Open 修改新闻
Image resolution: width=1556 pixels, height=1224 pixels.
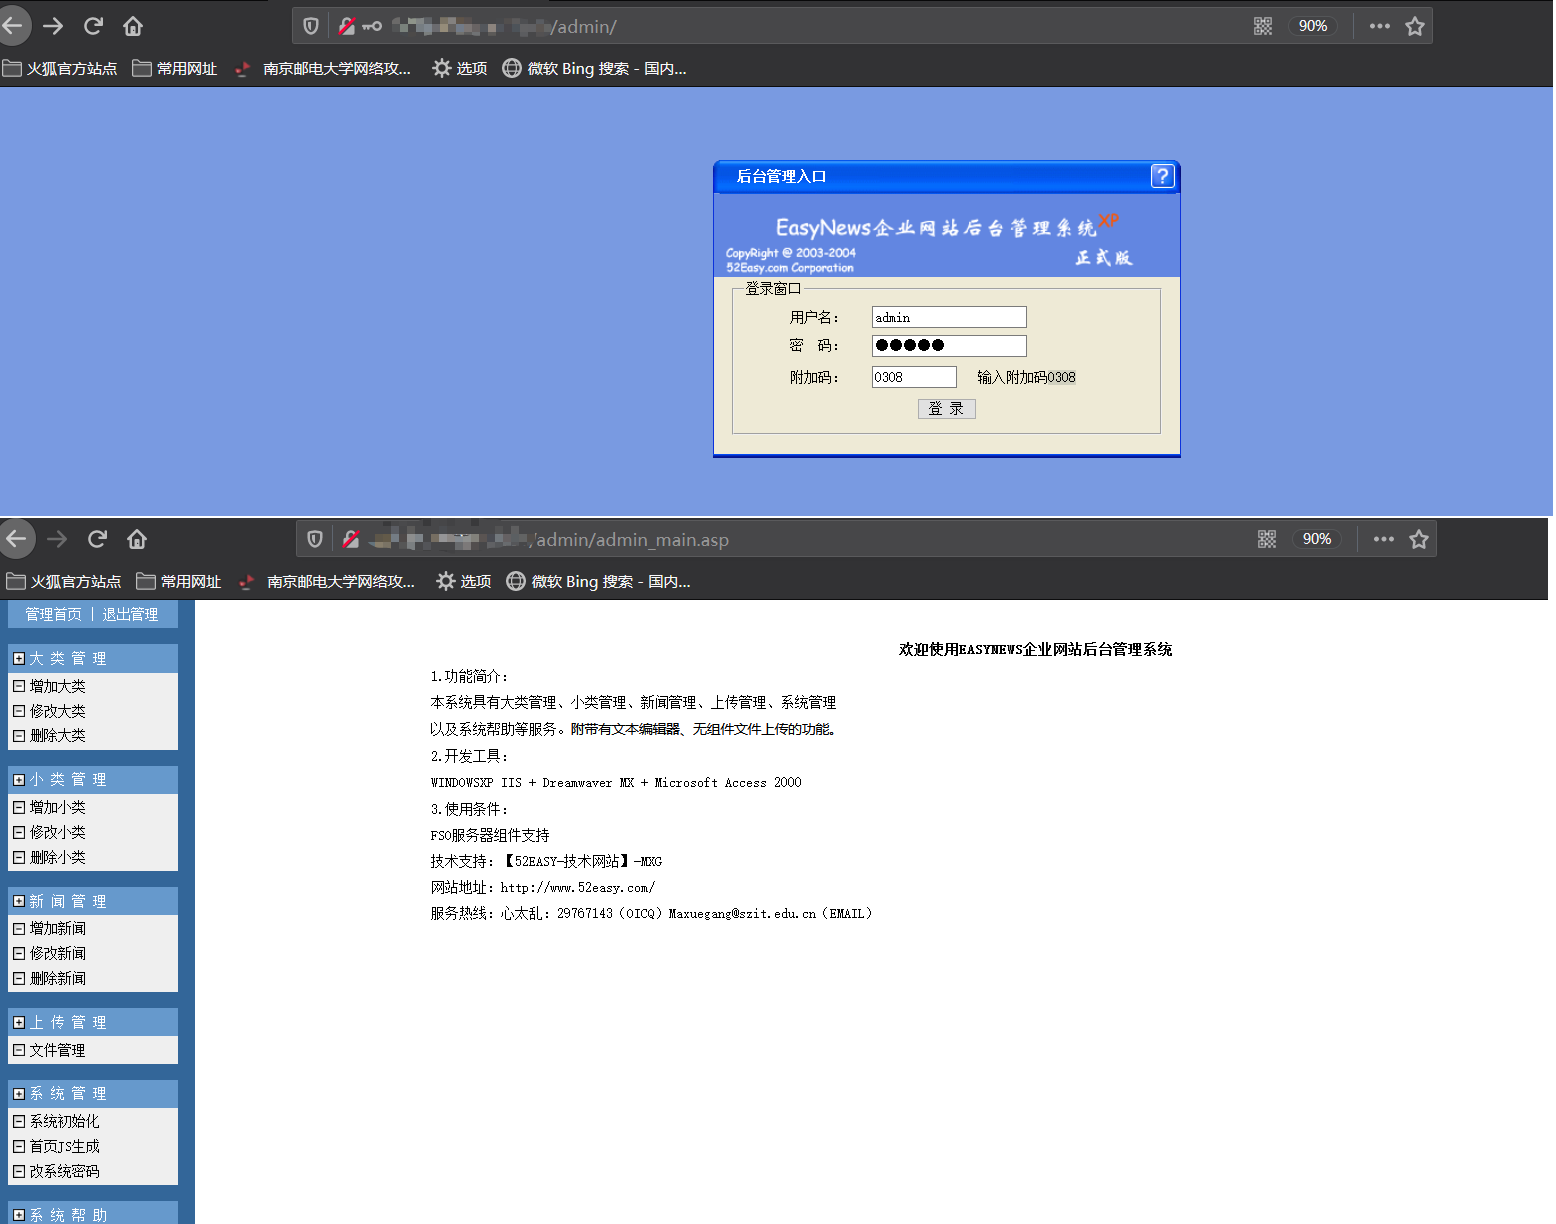pos(58,953)
